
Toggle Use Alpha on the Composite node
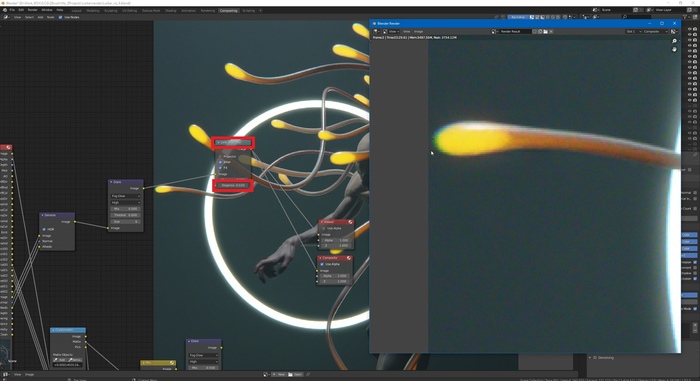(x=322, y=264)
